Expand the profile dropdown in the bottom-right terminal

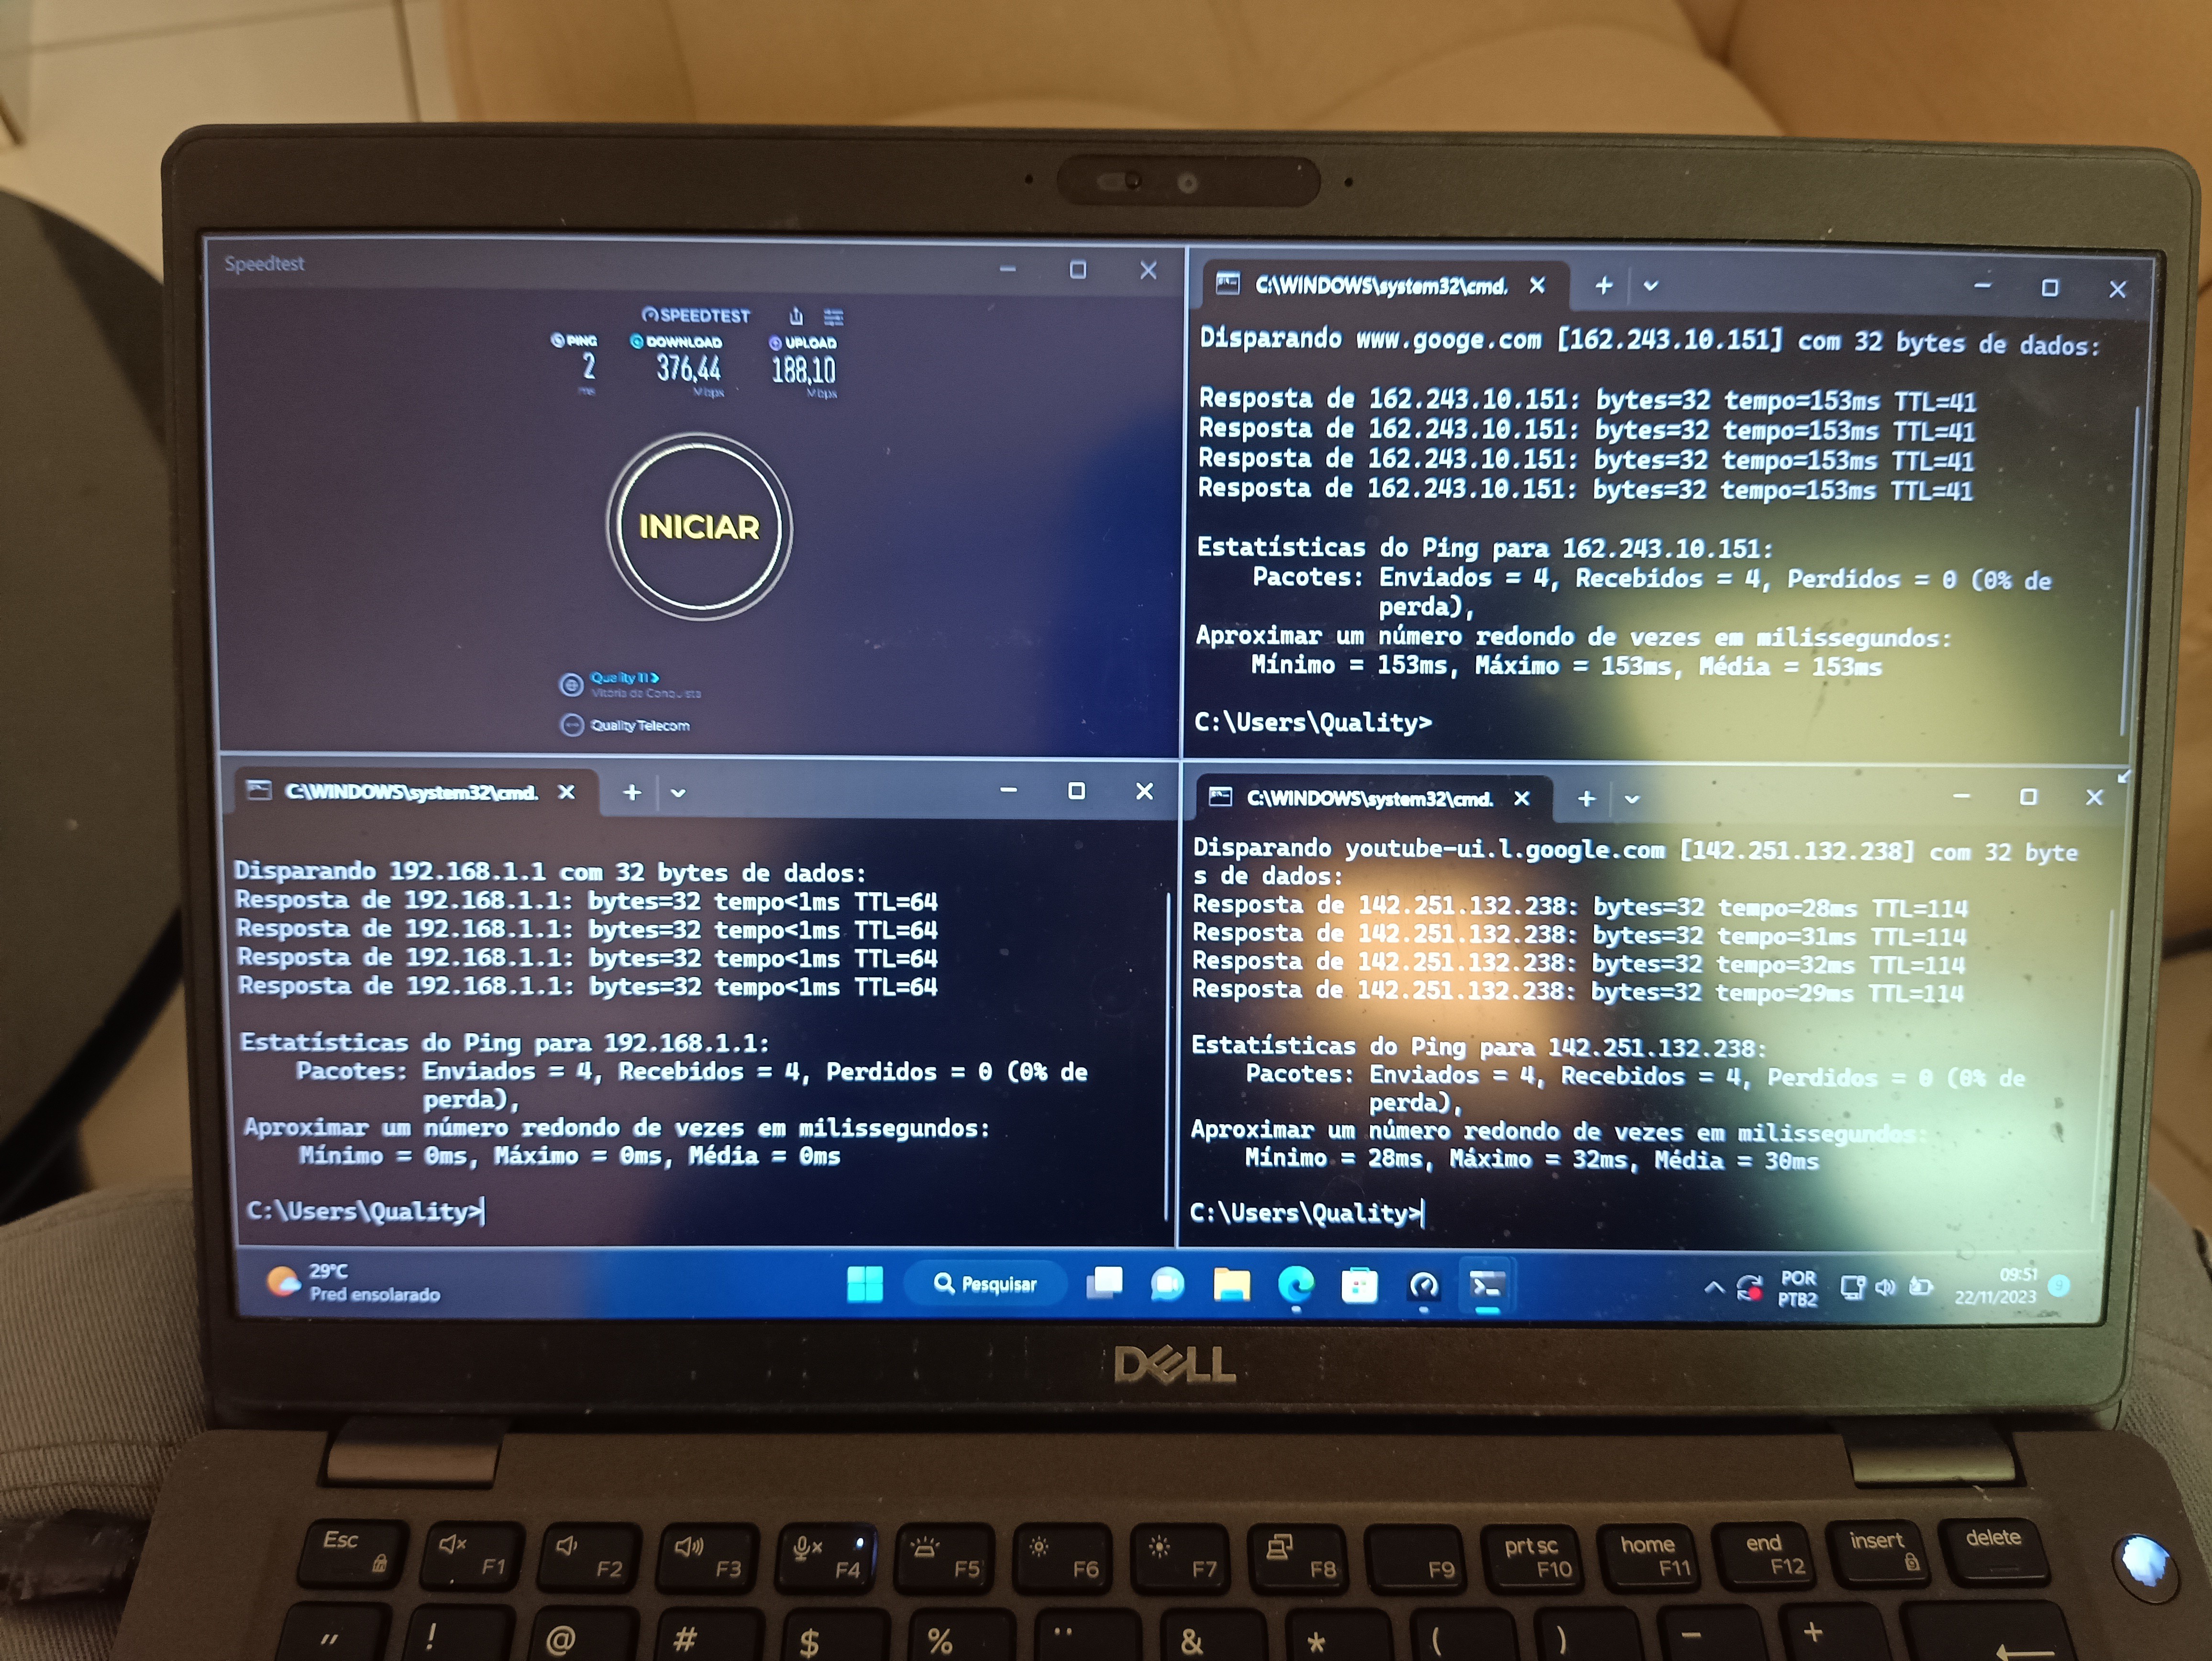tap(1632, 799)
